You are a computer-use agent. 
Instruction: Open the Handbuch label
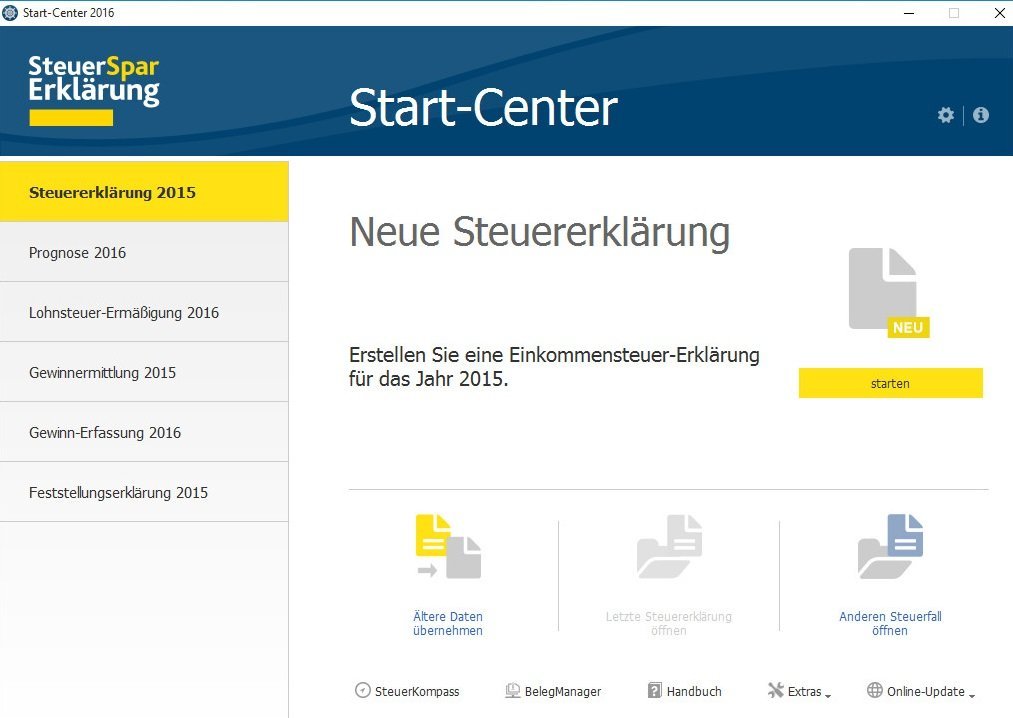point(694,692)
